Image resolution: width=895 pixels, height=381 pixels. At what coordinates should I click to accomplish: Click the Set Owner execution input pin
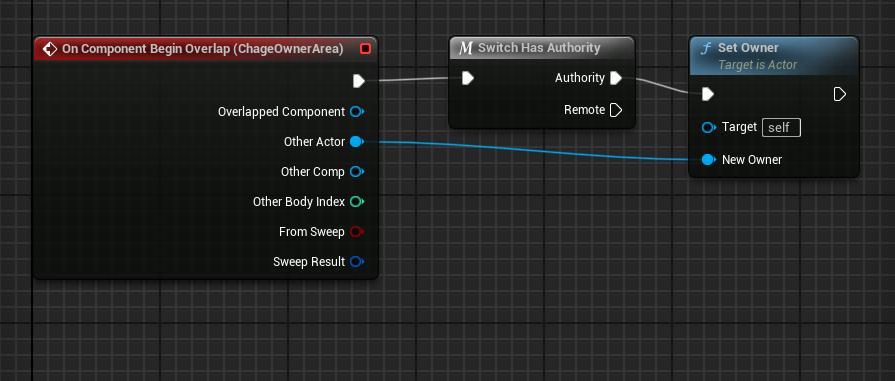pyautogui.click(x=708, y=94)
